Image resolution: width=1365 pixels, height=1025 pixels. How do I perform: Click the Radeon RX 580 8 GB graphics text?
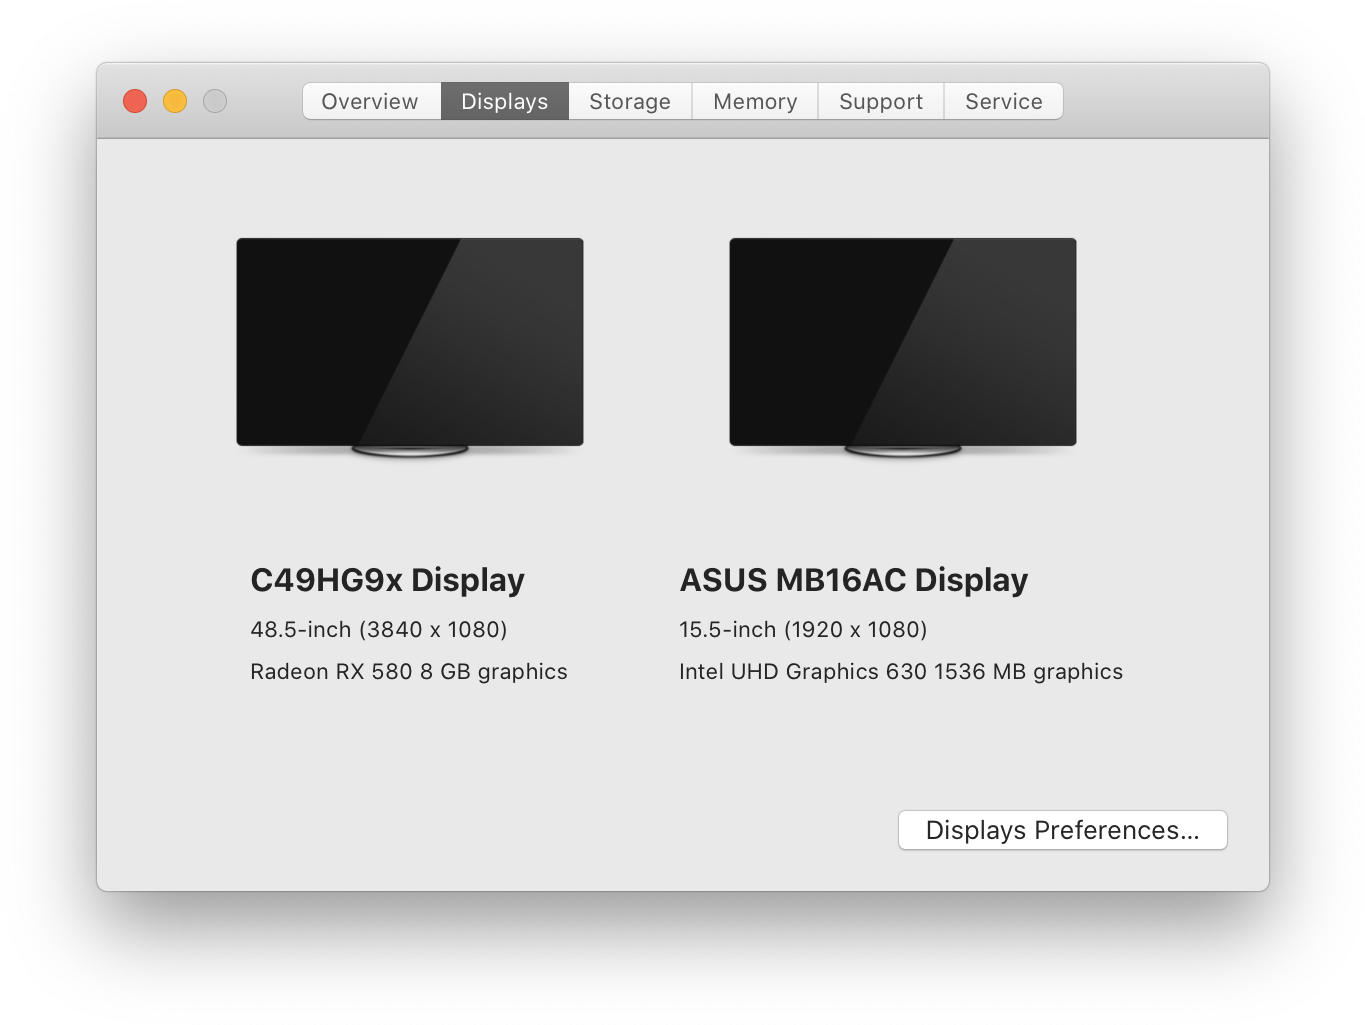point(409,672)
